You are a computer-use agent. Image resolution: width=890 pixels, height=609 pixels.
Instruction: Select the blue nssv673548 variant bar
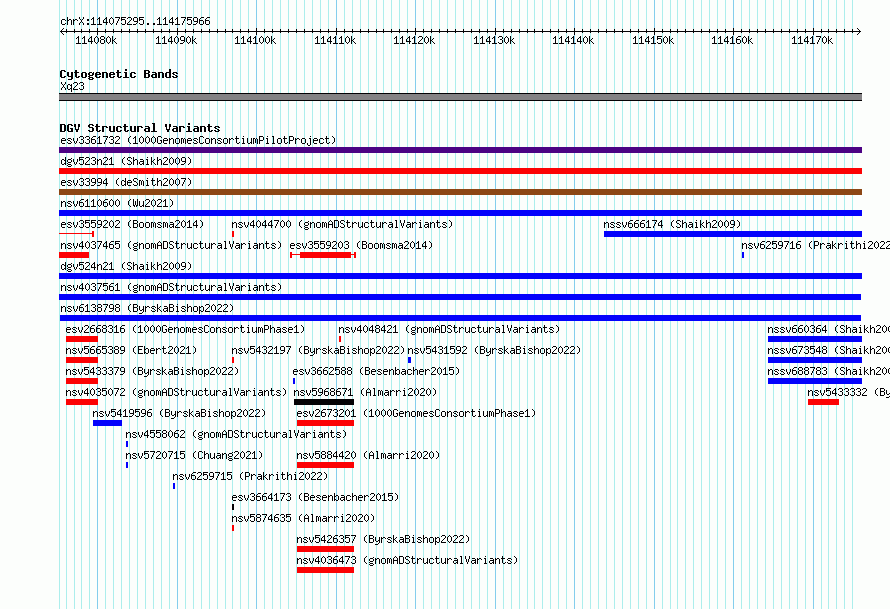[815, 360]
